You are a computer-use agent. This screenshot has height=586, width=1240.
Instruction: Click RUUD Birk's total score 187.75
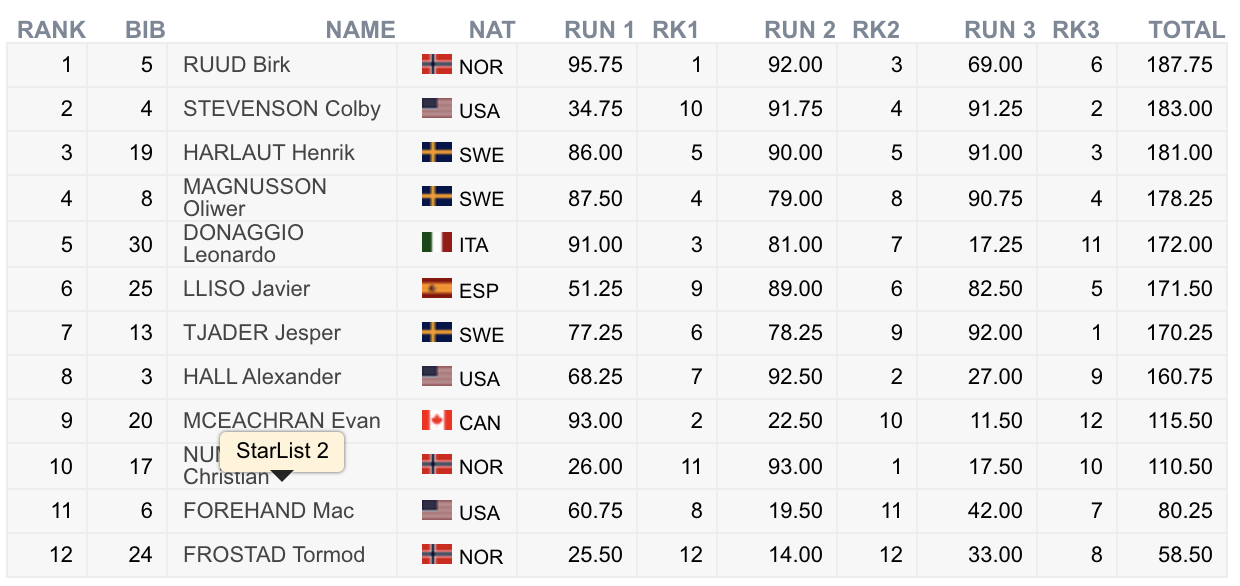point(1179,65)
